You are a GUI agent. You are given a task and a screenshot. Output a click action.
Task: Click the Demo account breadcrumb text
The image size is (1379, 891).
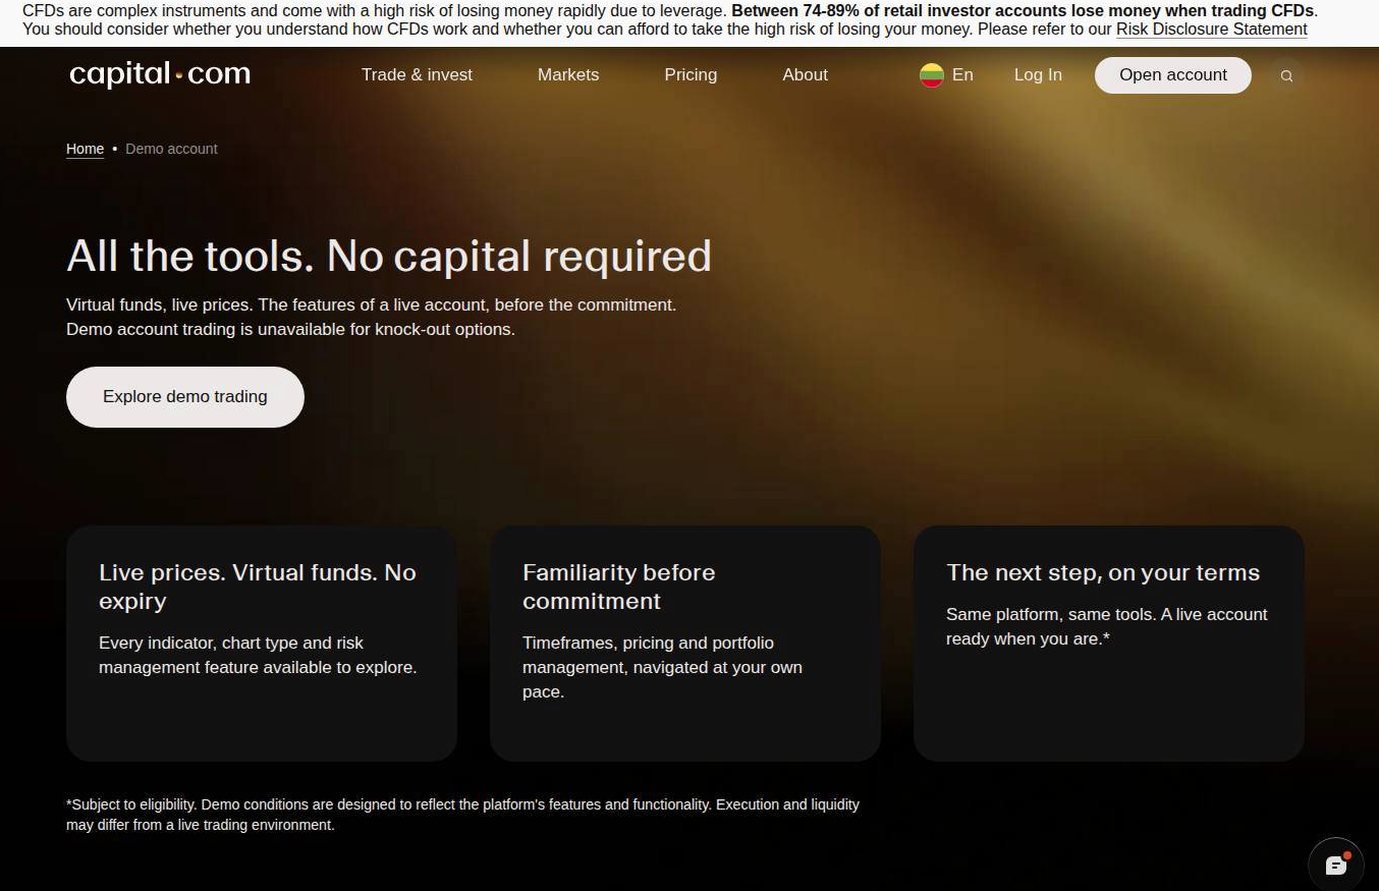click(x=171, y=149)
